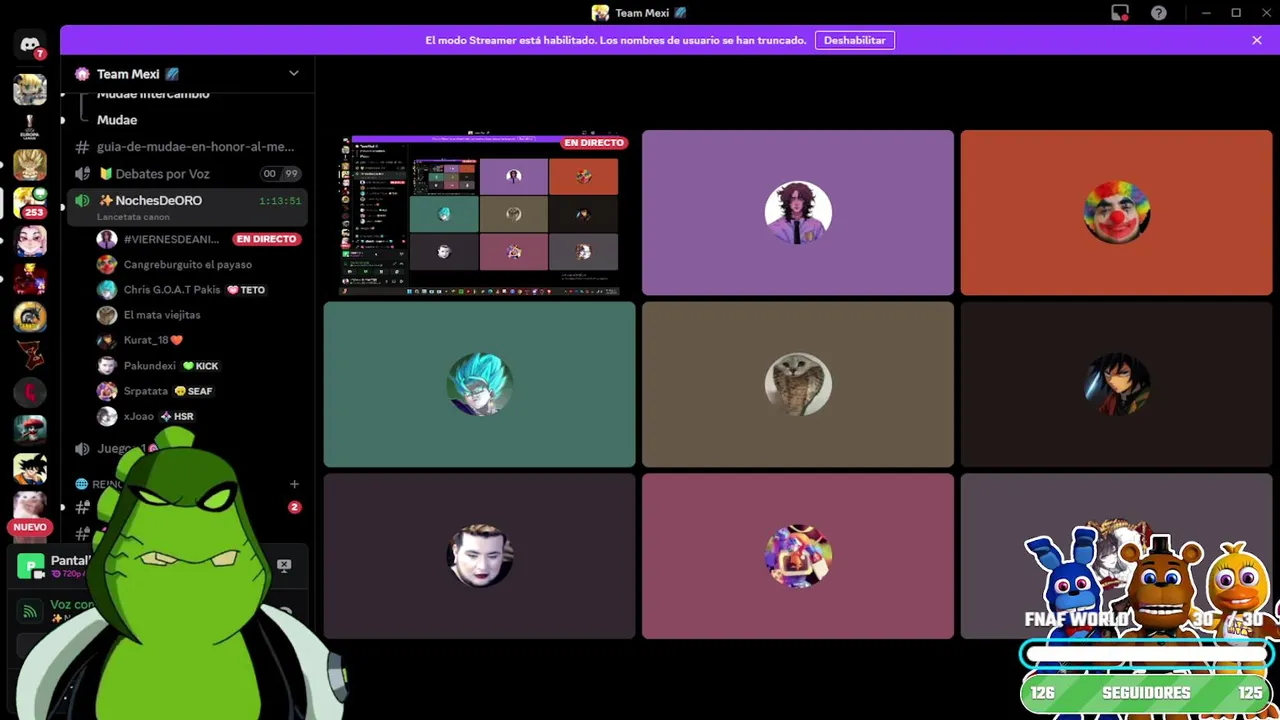
Task: Select the #VIERNESDEANI... user row
Action: tap(200, 239)
